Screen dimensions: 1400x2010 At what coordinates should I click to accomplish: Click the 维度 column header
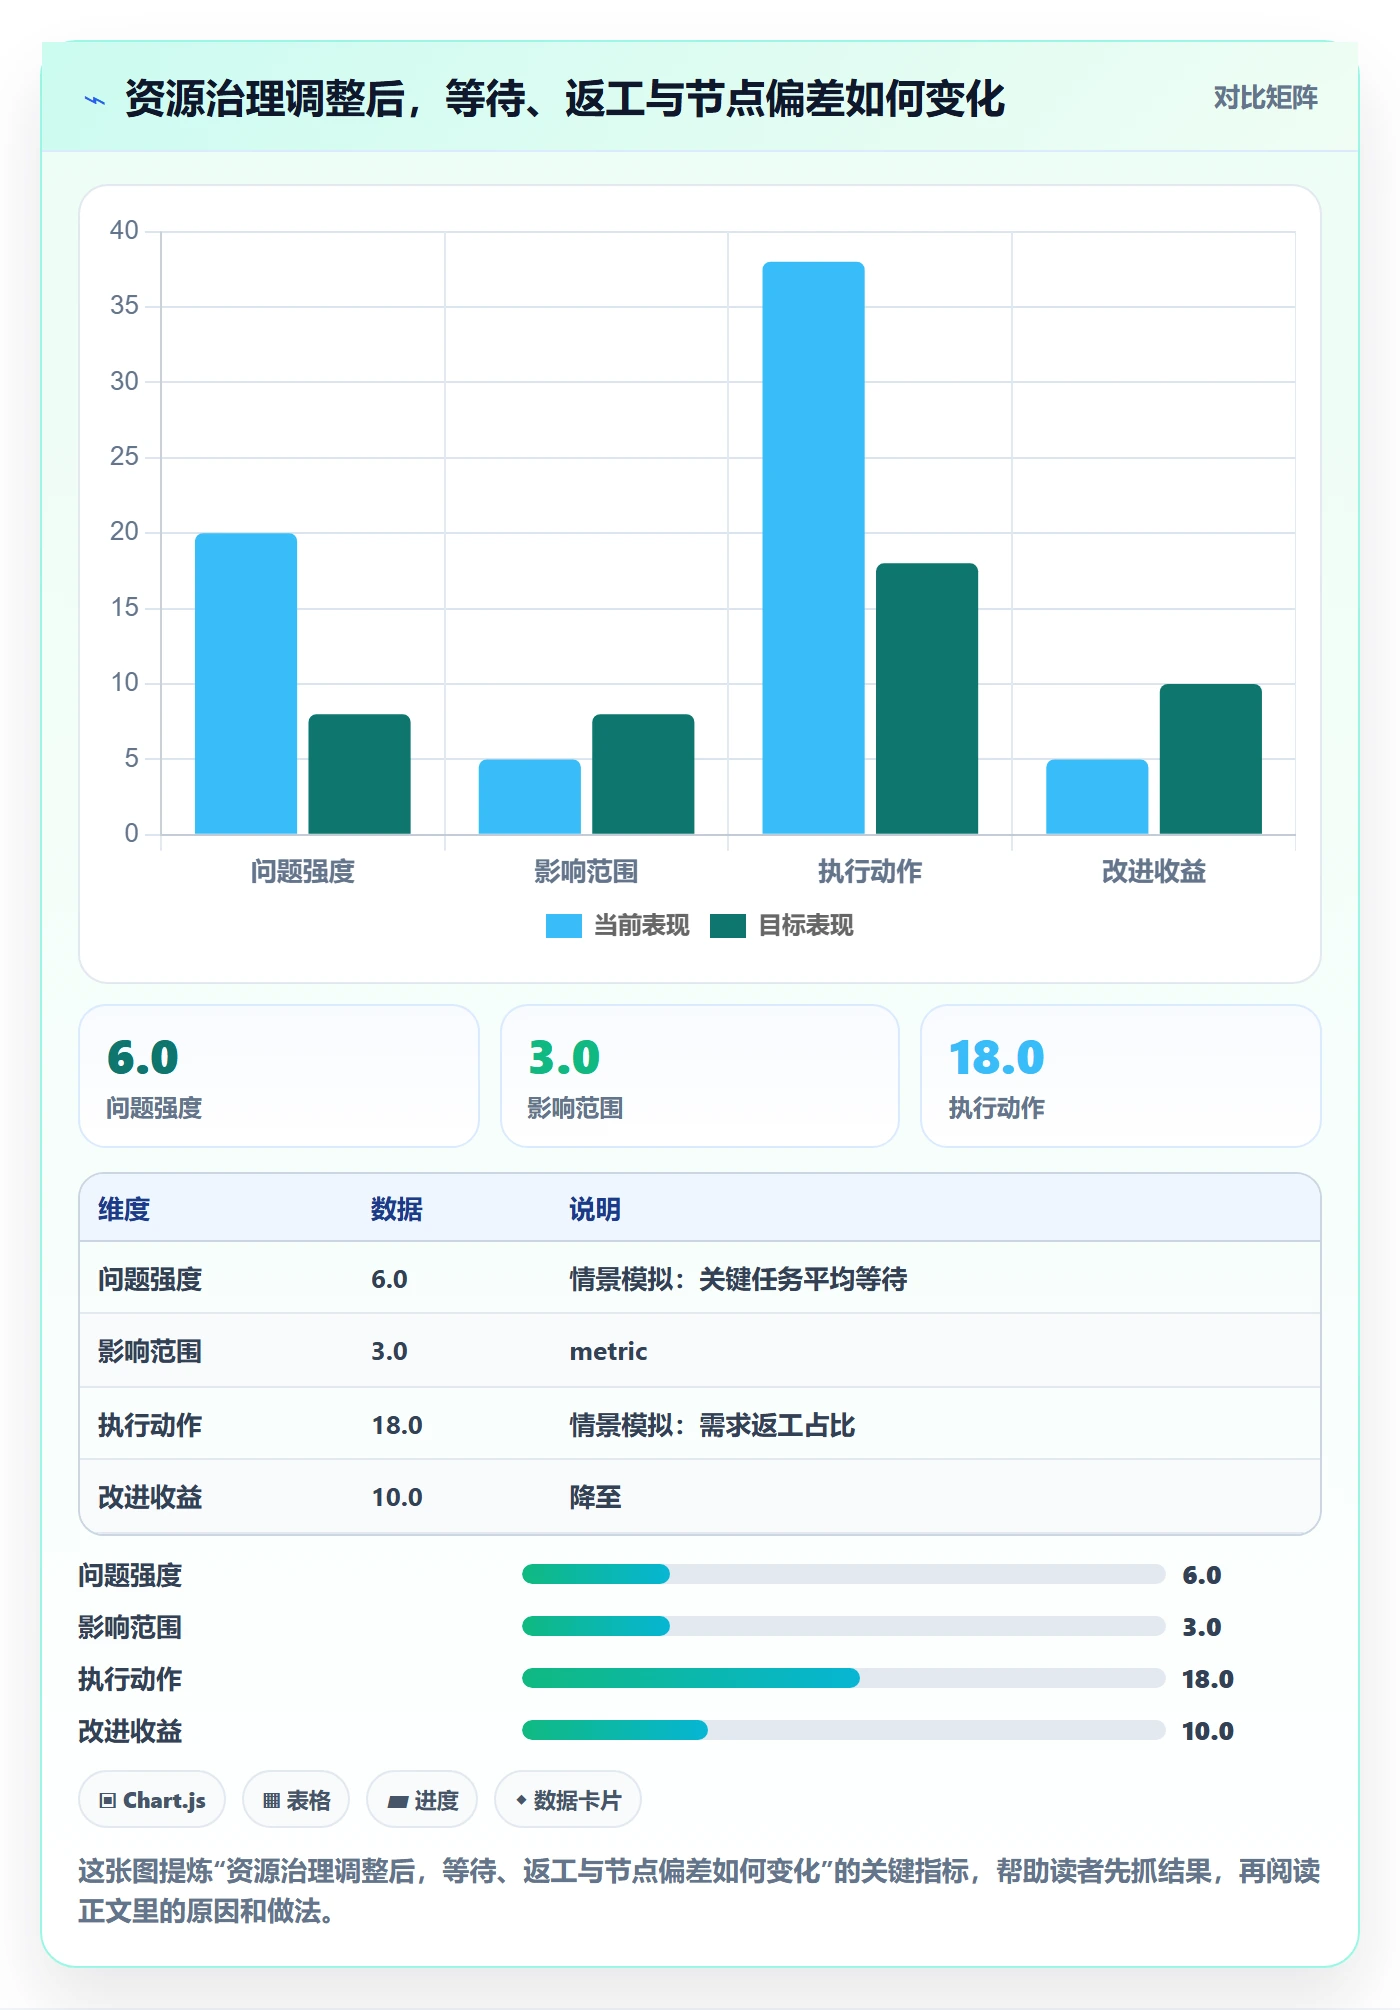(x=124, y=1209)
